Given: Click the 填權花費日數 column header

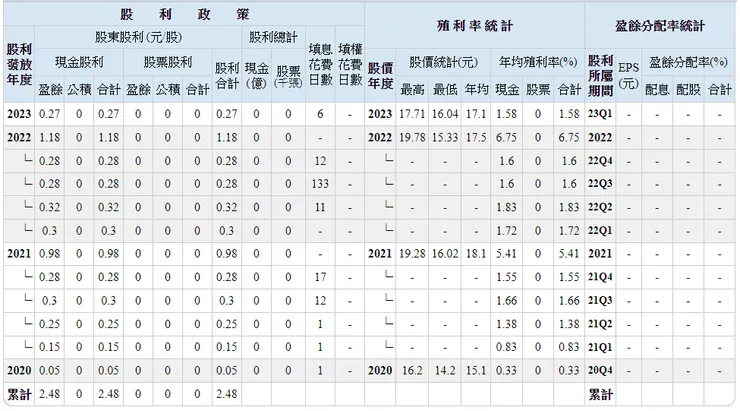Looking at the screenshot, I should tap(350, 64).
